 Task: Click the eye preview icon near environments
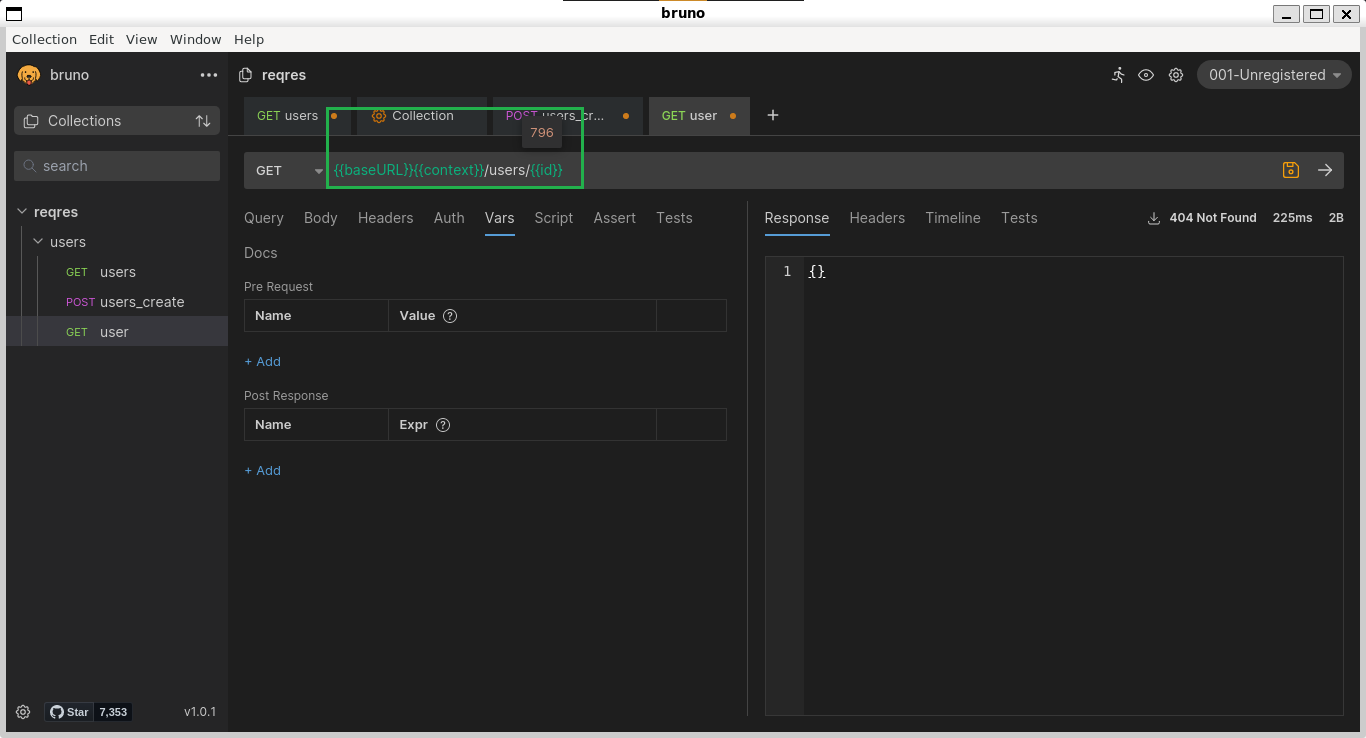[x=1146, y=75]
